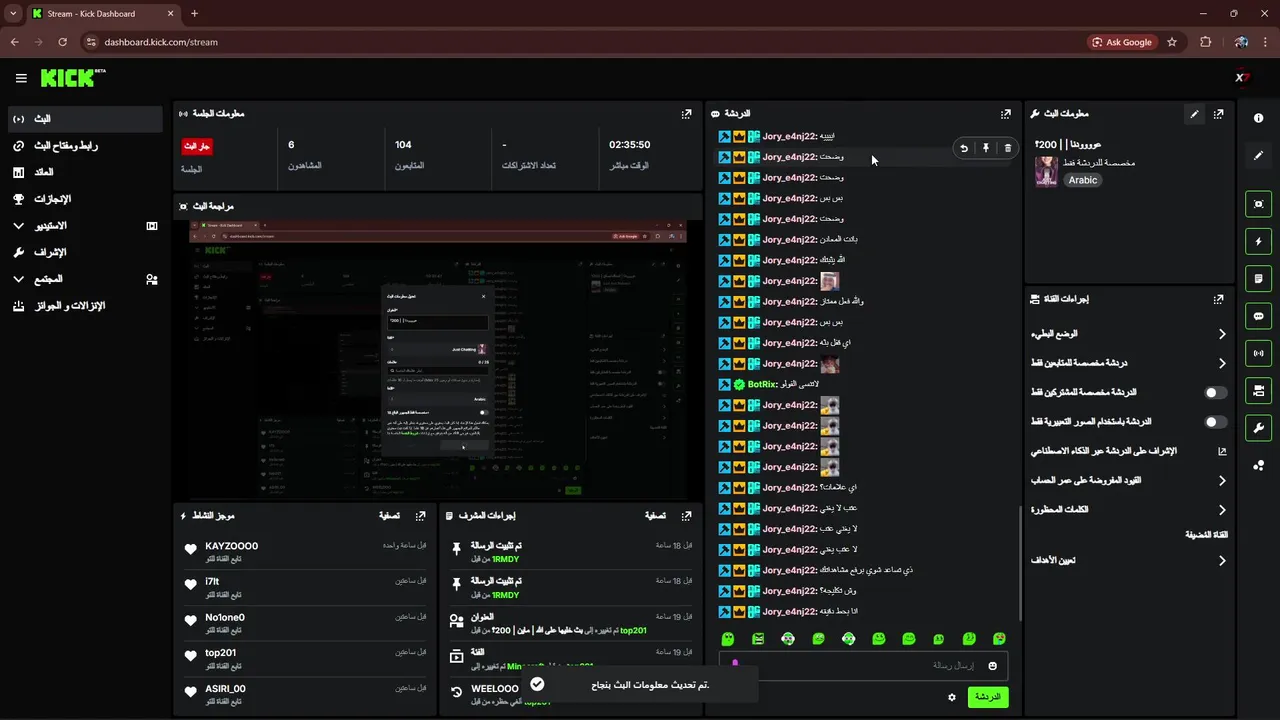Image resolution: width=1280 pixels, height=720 pixels.
Task: Toggle the document mod-actions widget icon
Action: click(1258, 279)
